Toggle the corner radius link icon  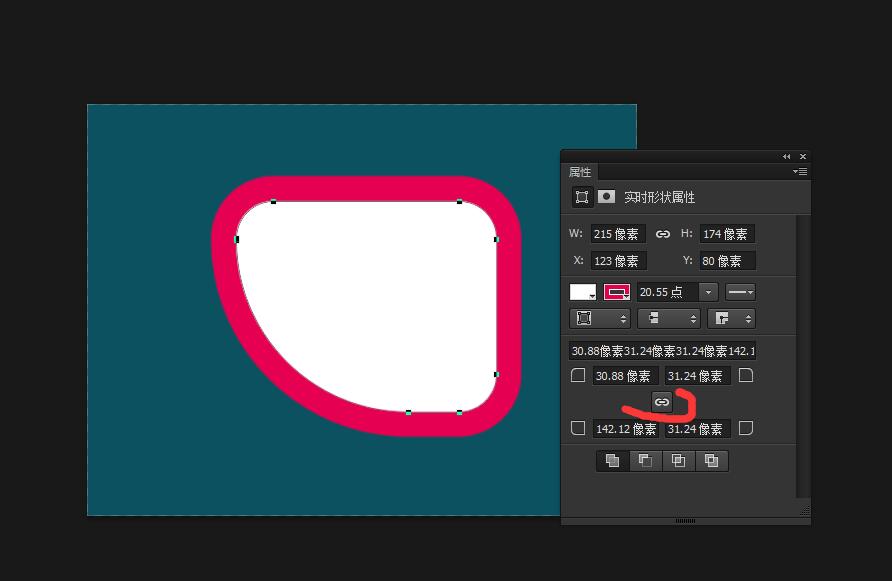point(661,401)
